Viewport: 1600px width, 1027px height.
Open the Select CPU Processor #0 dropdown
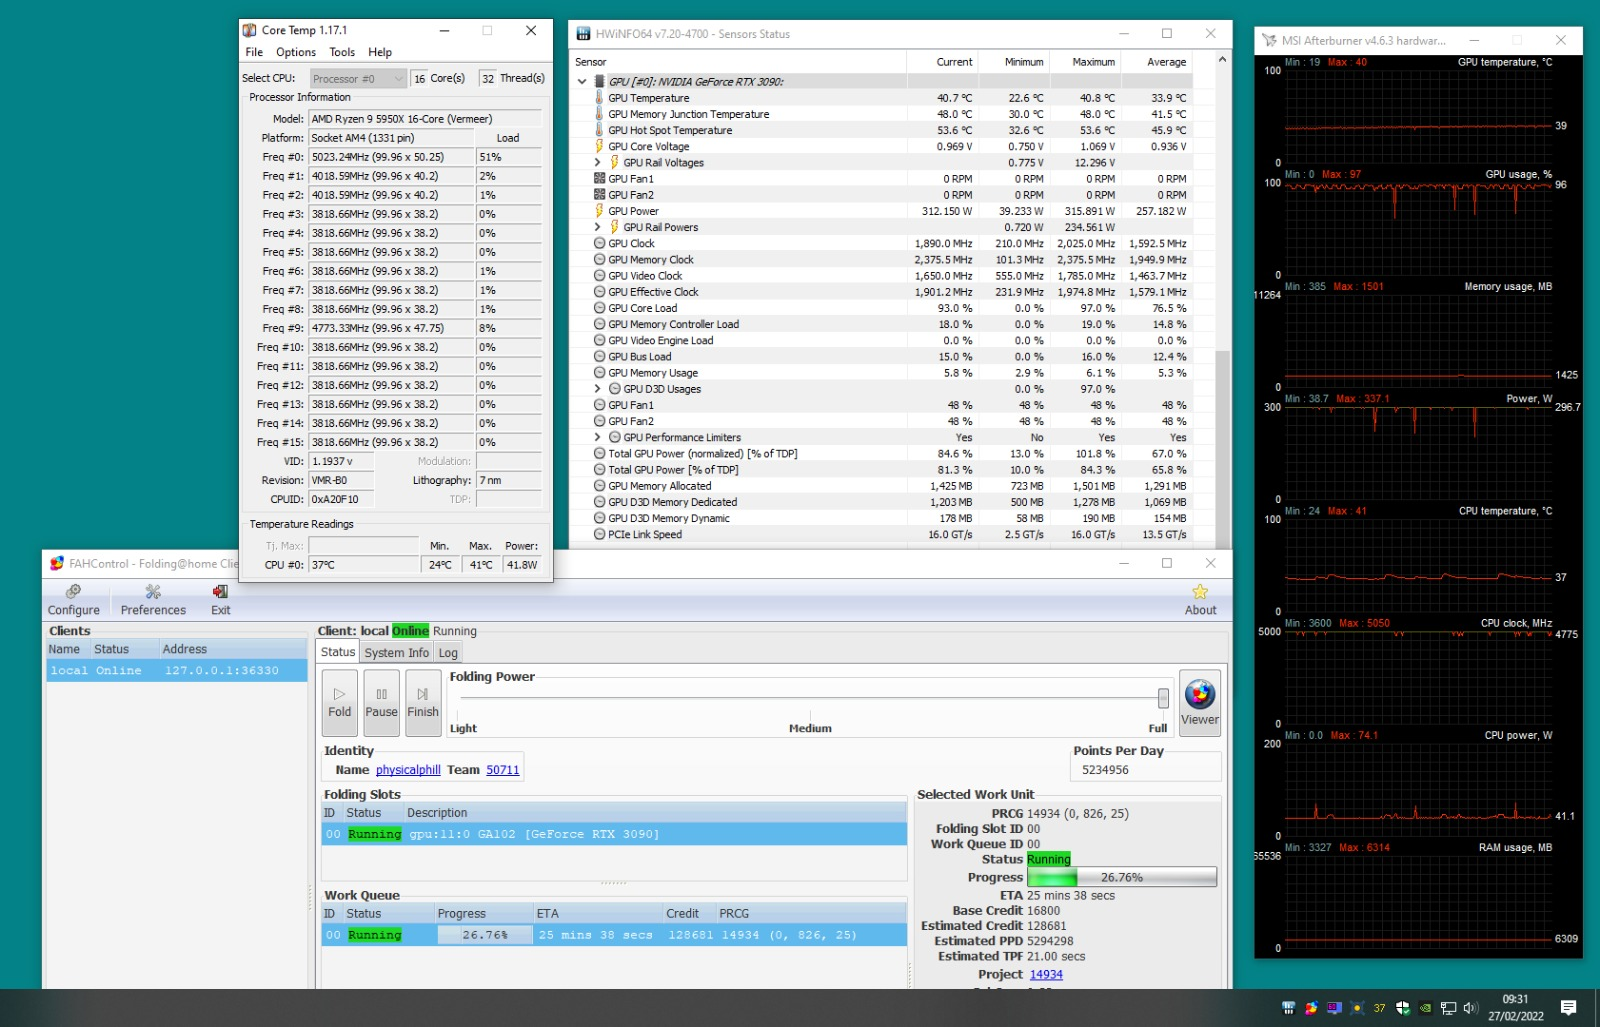(358, 78)
